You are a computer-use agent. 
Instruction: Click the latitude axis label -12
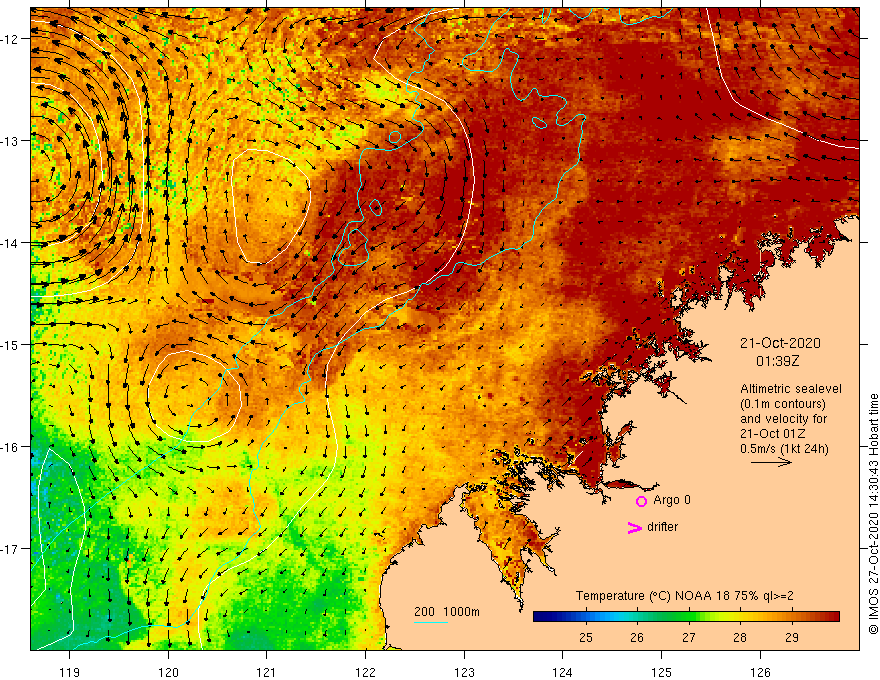(10, 39)
